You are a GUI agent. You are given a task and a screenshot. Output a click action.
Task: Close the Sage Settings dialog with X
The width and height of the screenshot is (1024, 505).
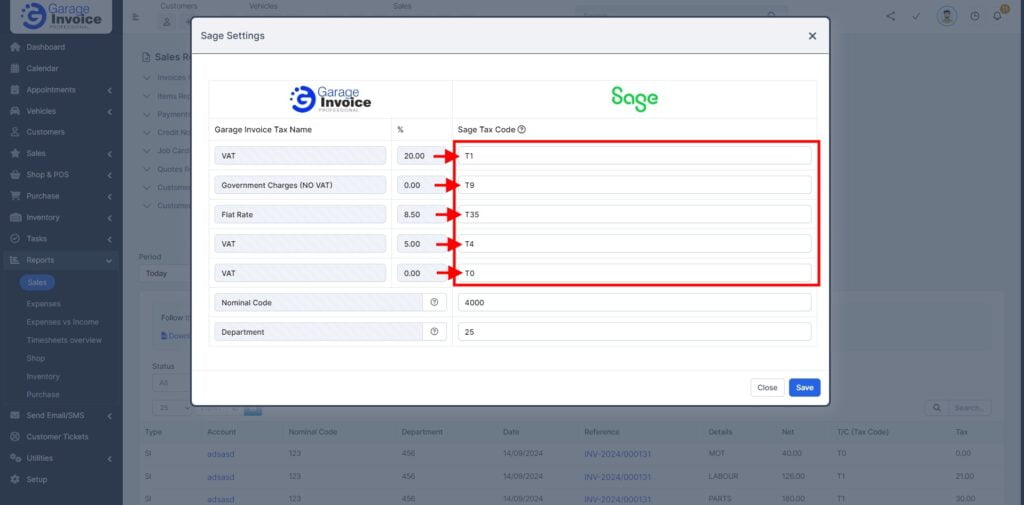812,36
